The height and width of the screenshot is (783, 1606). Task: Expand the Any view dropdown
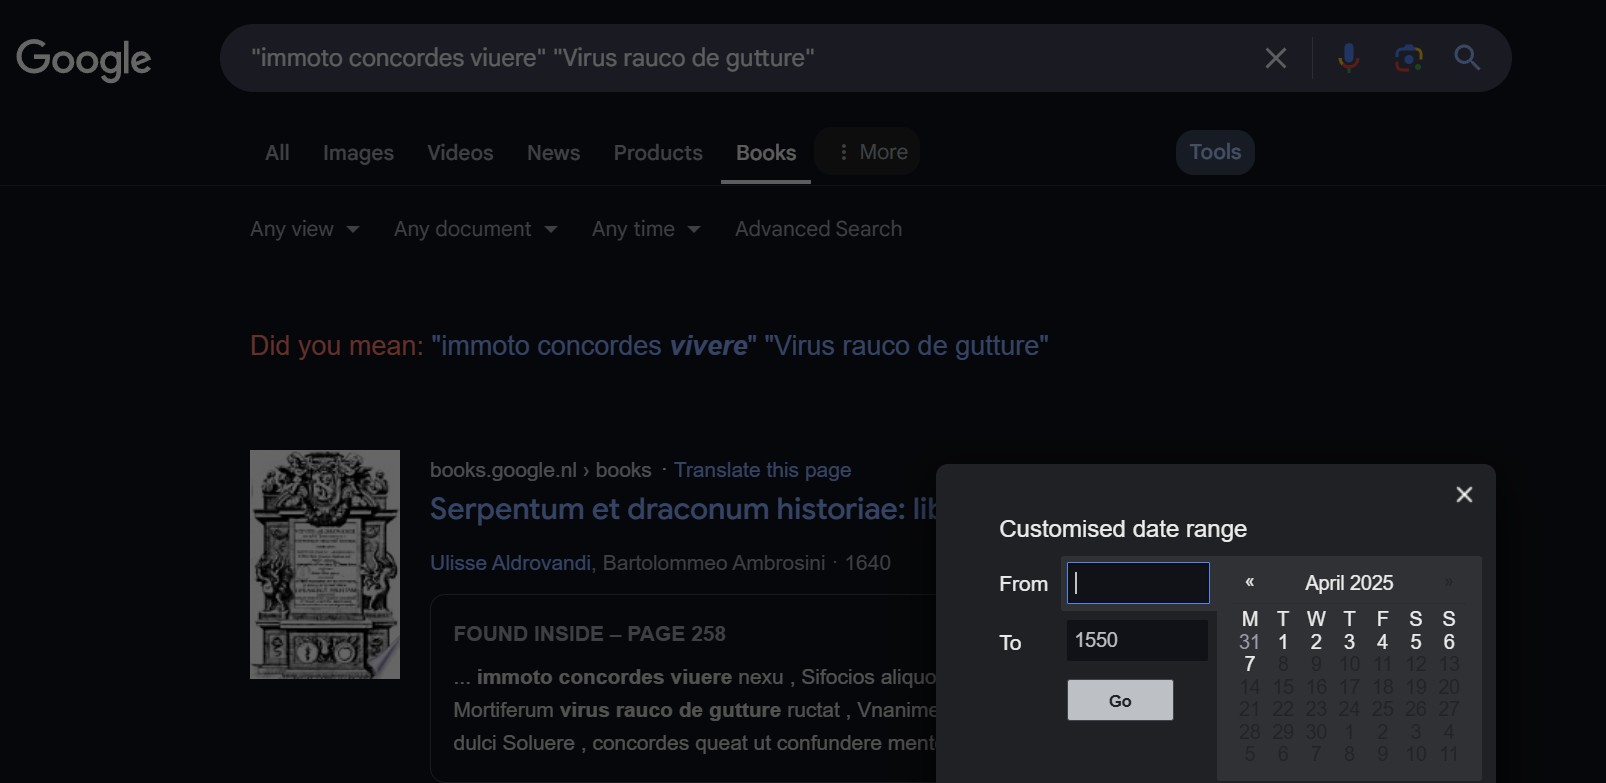(304, 229)
